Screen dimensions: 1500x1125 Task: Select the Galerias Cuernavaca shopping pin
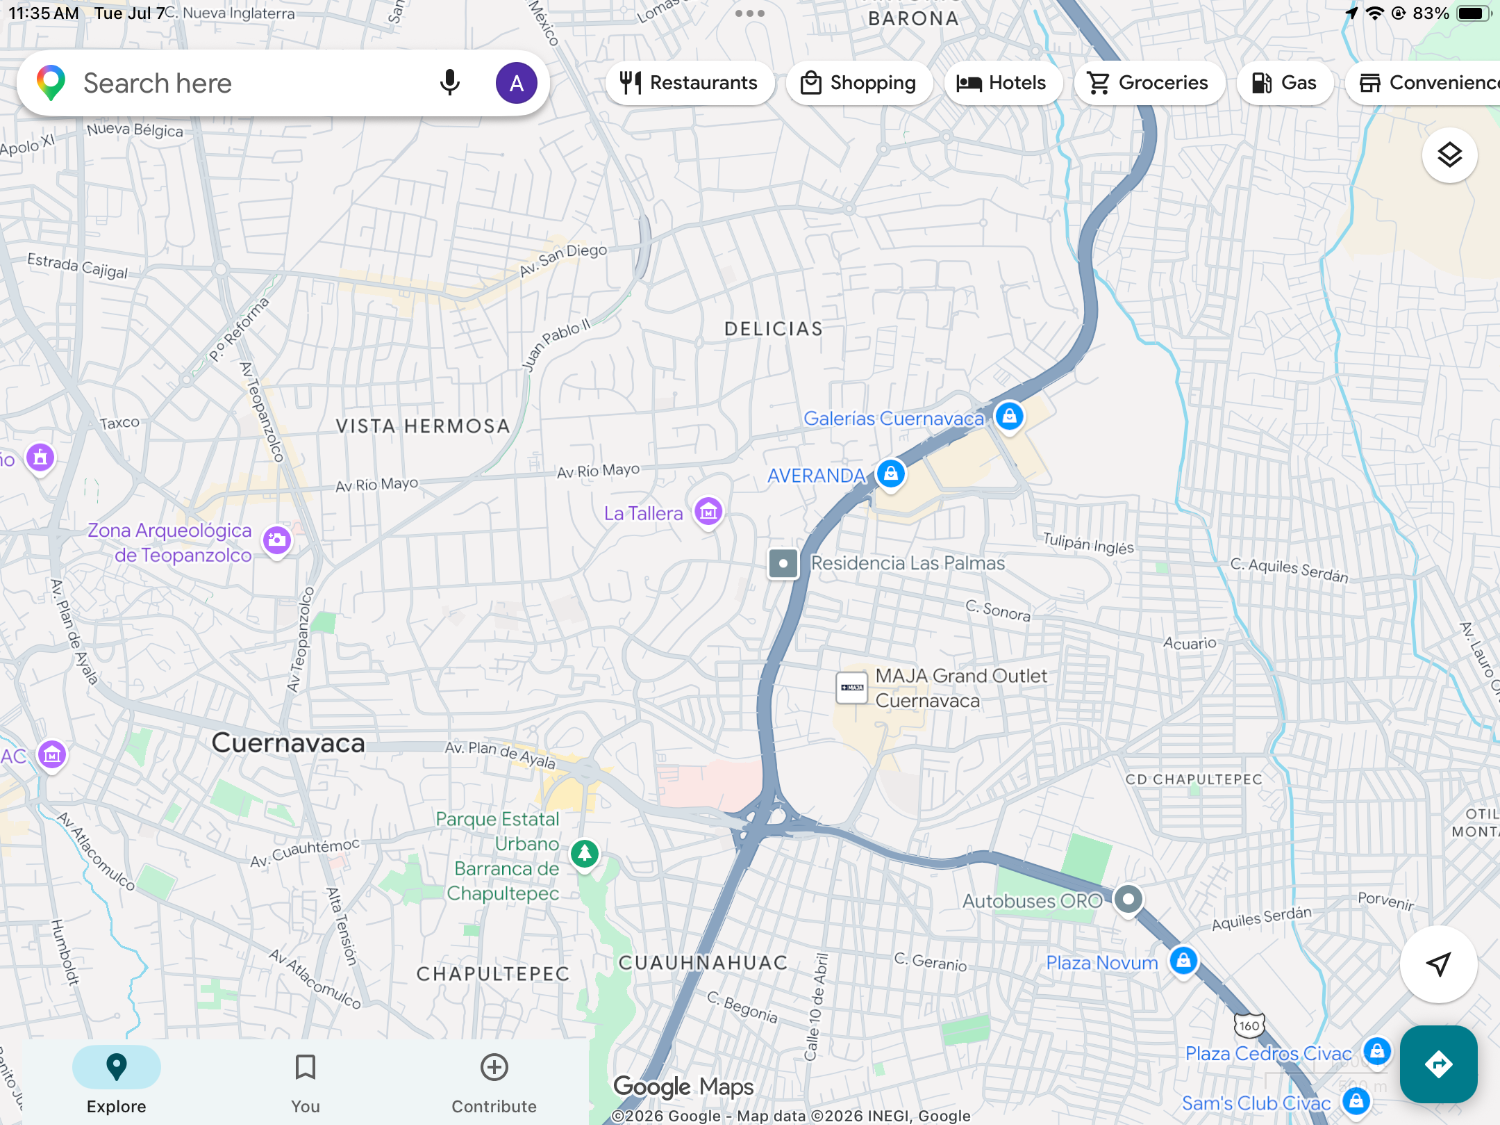tap(1009, 416)
